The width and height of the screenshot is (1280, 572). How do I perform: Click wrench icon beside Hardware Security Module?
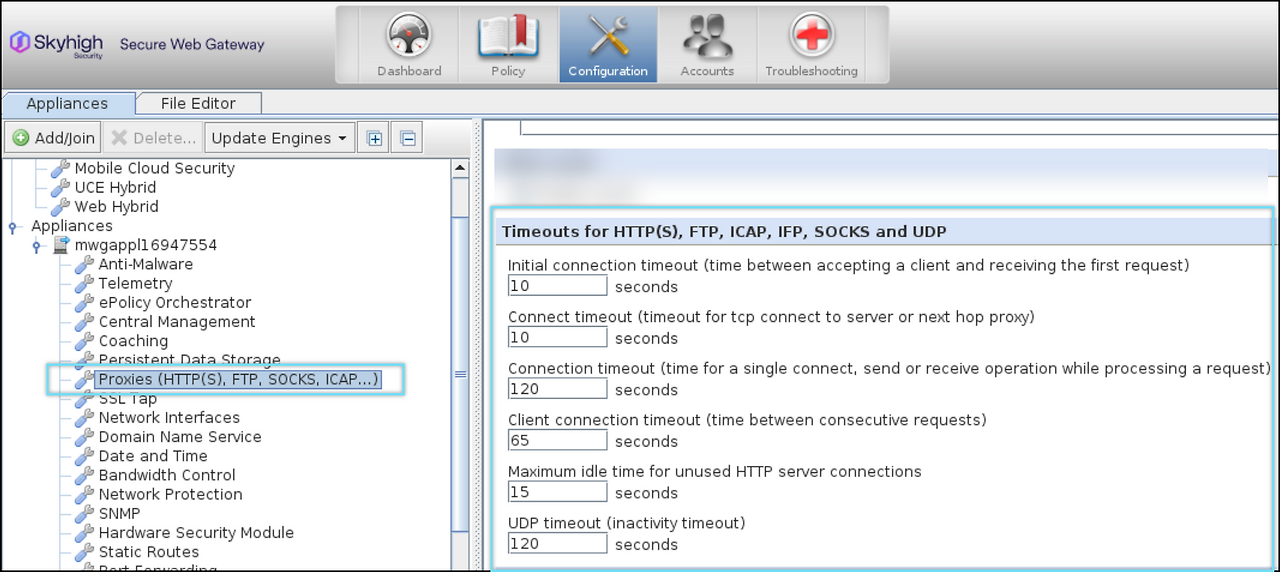click(84, 533)
